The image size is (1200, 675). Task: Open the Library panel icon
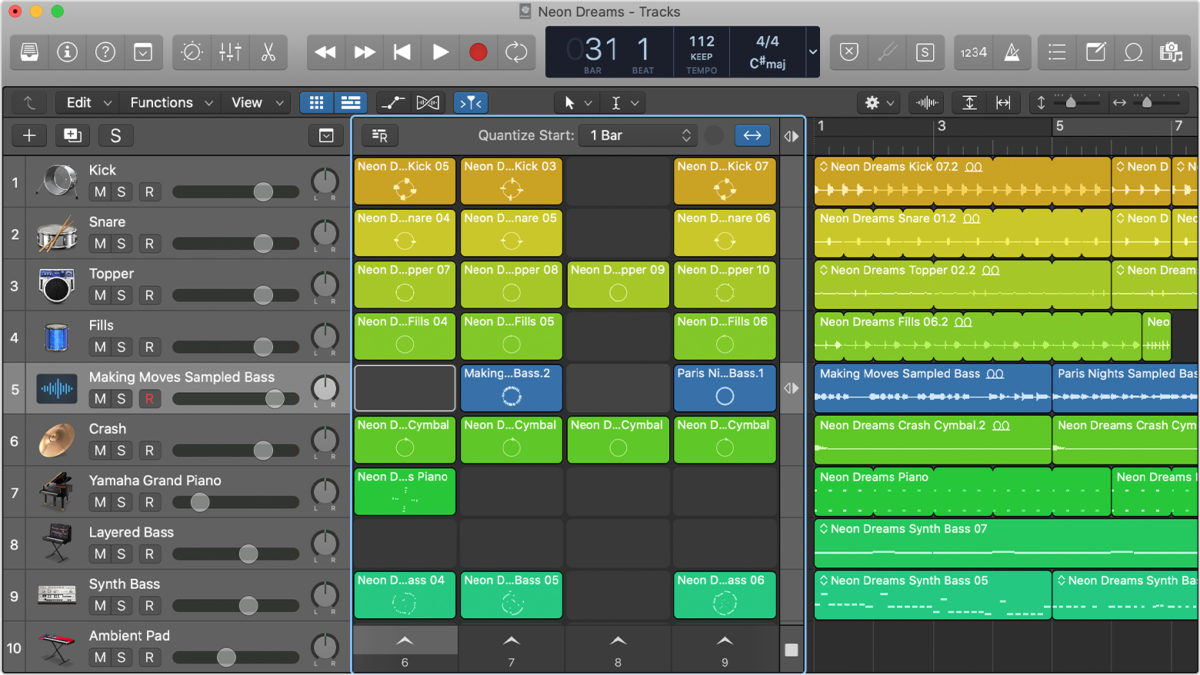pyautogui.click(x=28, y=52)
